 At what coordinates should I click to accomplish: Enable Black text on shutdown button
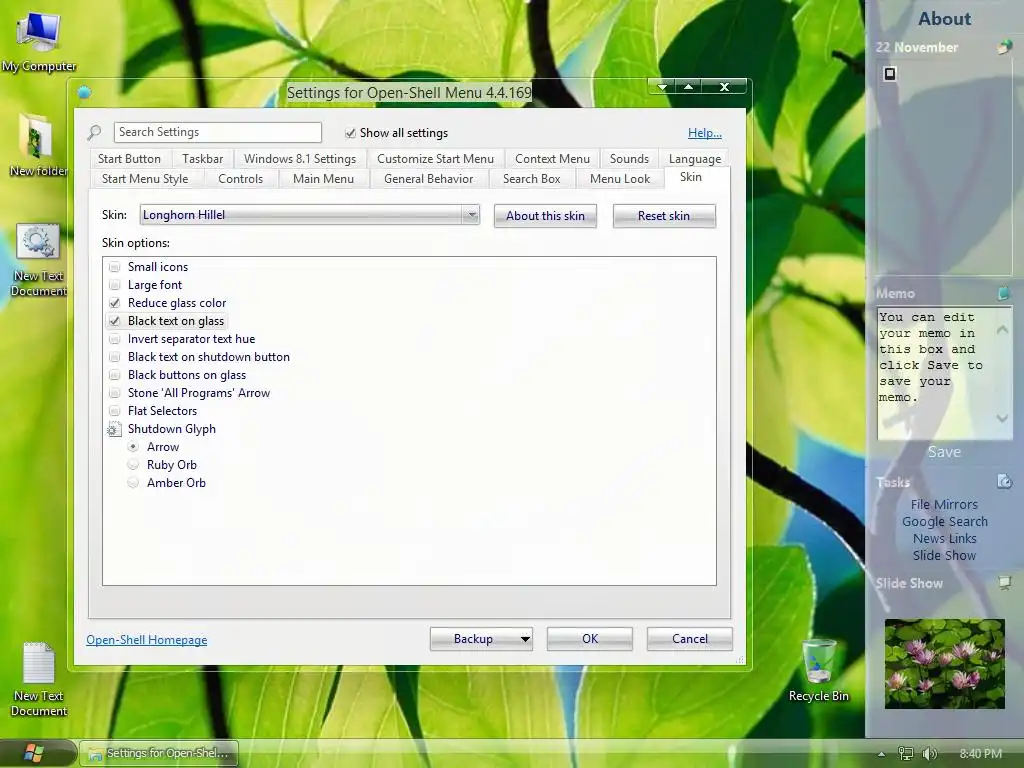[x=115, y=357]
